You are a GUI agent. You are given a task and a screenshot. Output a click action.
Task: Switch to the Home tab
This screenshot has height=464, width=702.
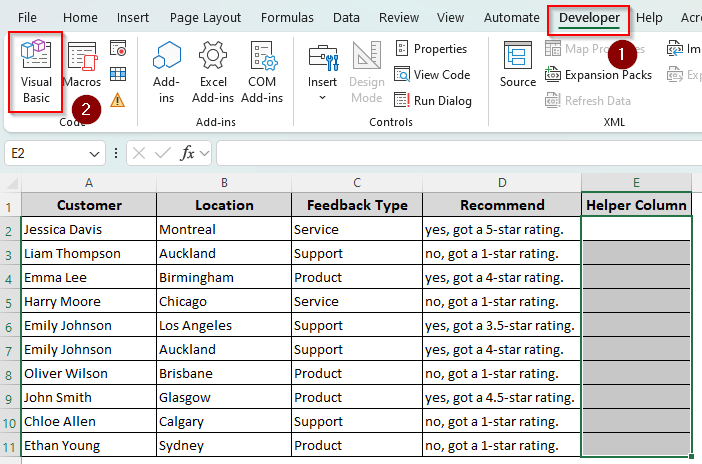pyautogui.click(x=80, y=17)
